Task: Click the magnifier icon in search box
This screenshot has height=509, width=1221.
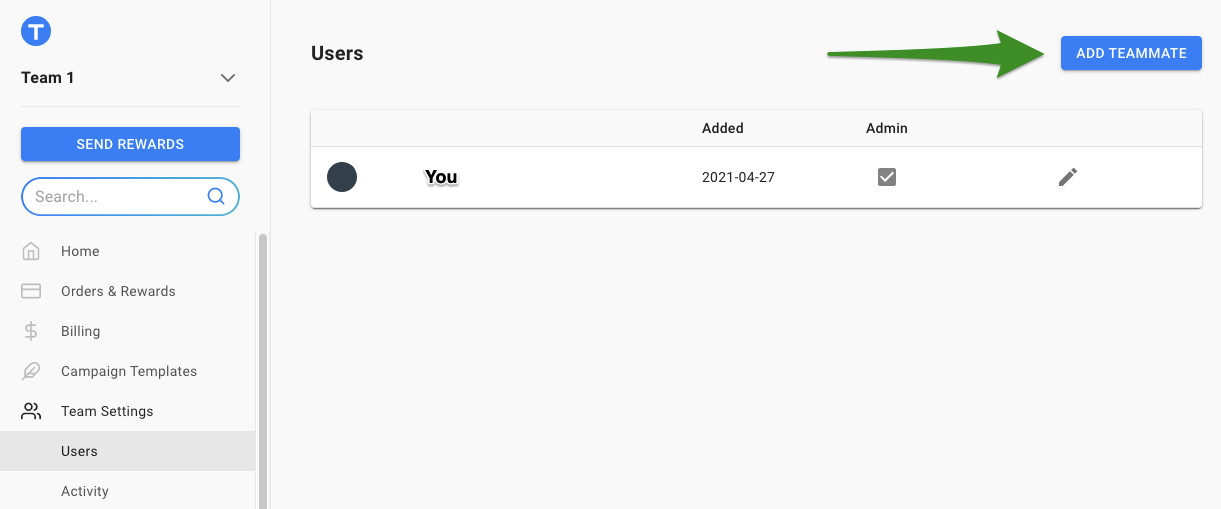Action: coord(216,196)
